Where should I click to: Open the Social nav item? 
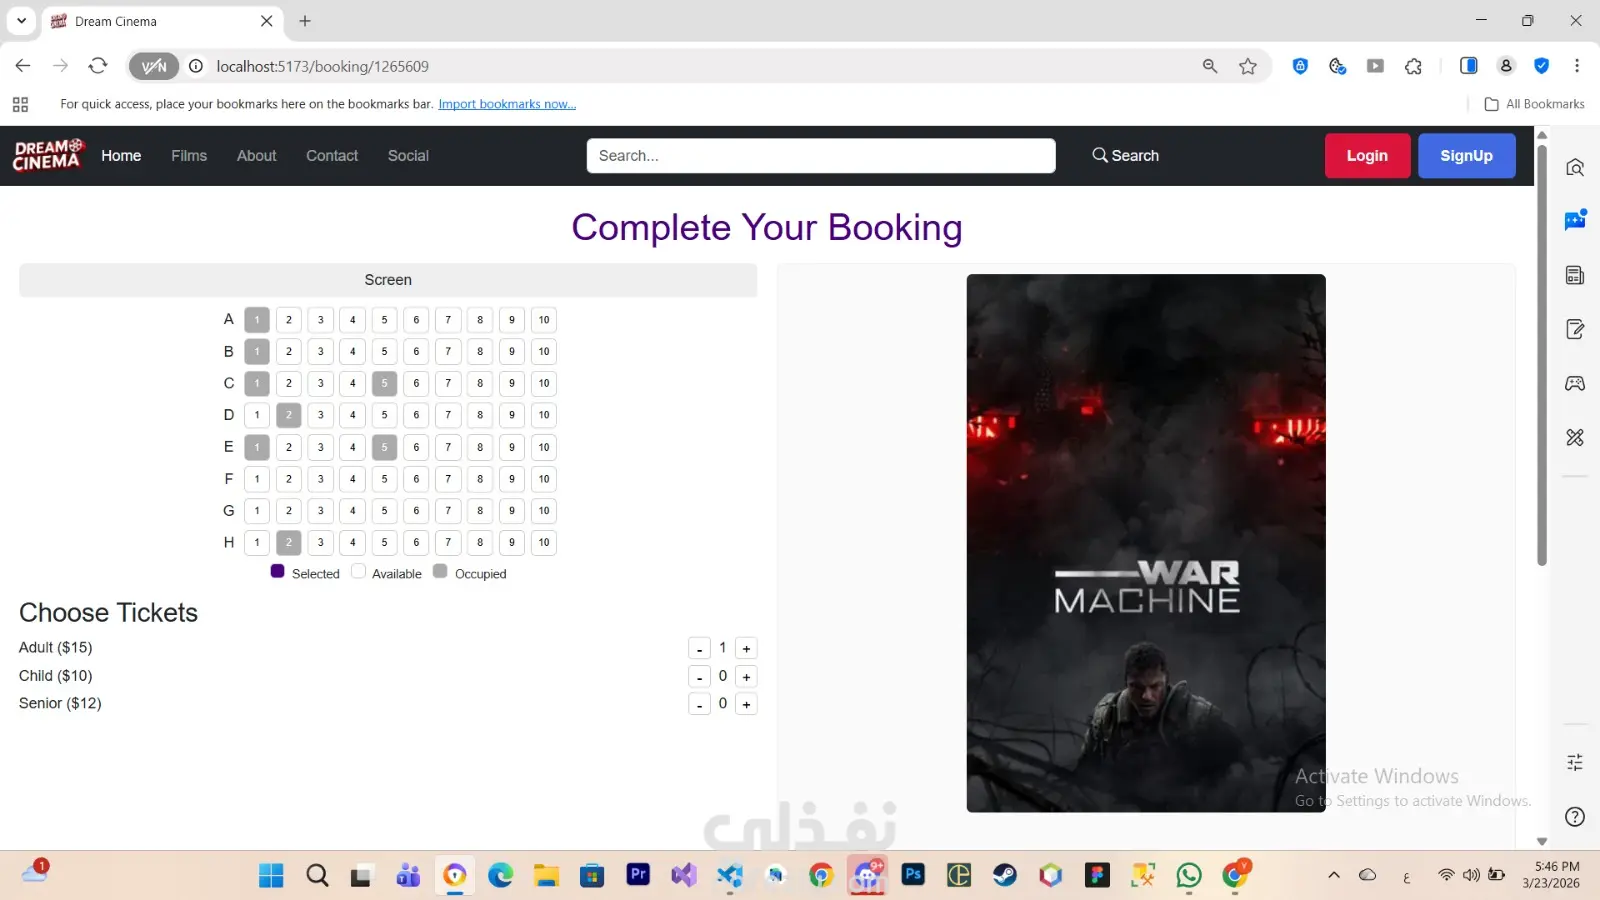408,156
